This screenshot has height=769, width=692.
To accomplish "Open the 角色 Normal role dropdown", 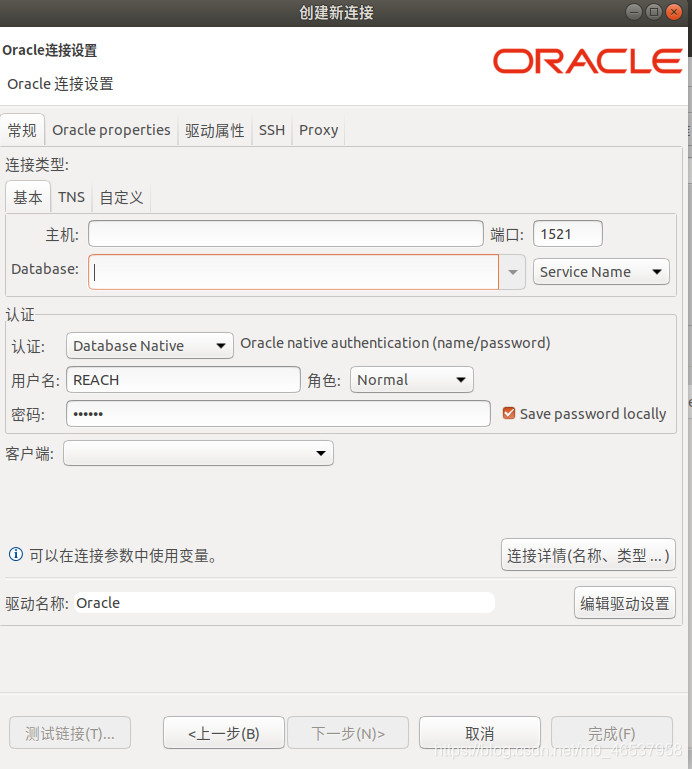I will (411, 380).
